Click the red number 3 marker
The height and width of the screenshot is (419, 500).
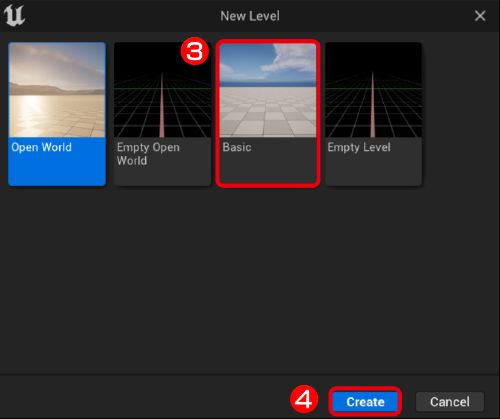click(x=195, y=52)
